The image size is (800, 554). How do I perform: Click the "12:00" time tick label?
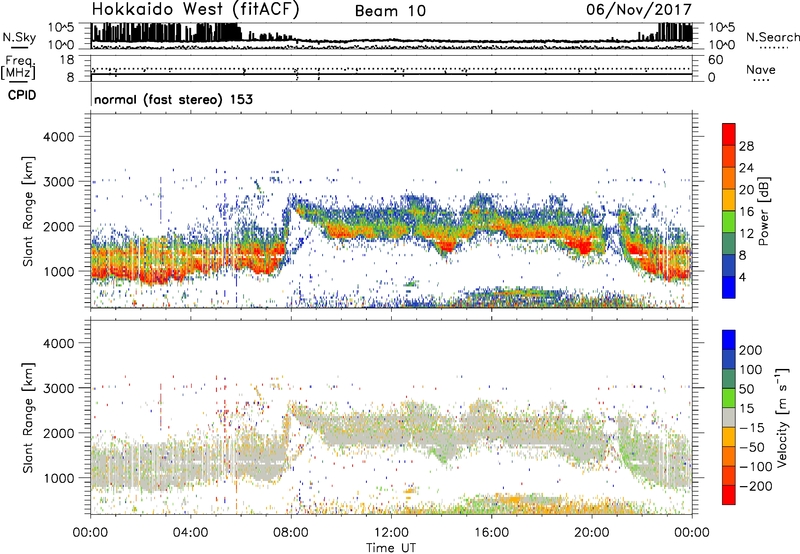click(x=391, y=533)
